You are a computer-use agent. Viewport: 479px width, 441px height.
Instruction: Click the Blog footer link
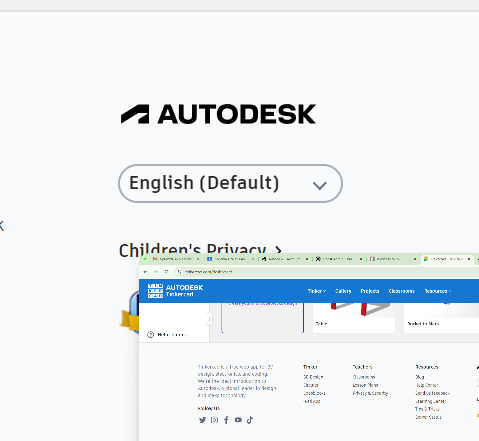[x=420, y=377]
